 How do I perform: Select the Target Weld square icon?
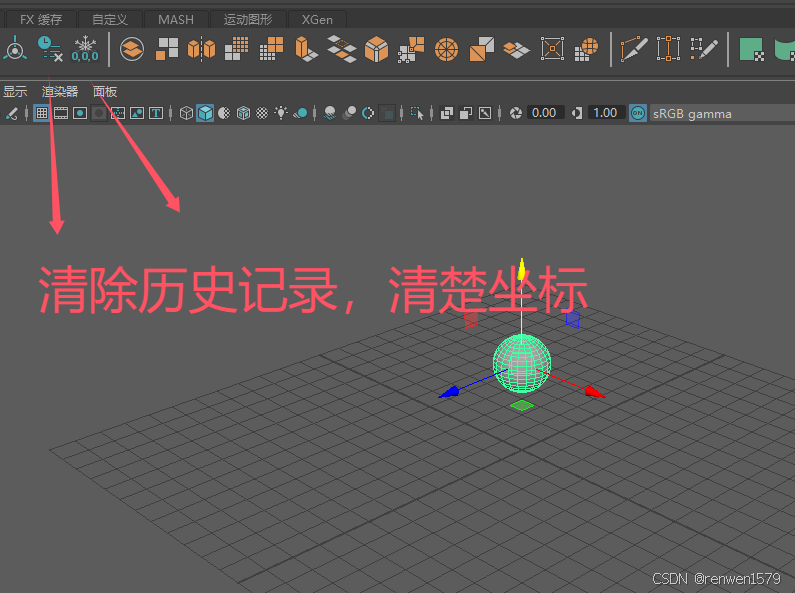(552, 49)
